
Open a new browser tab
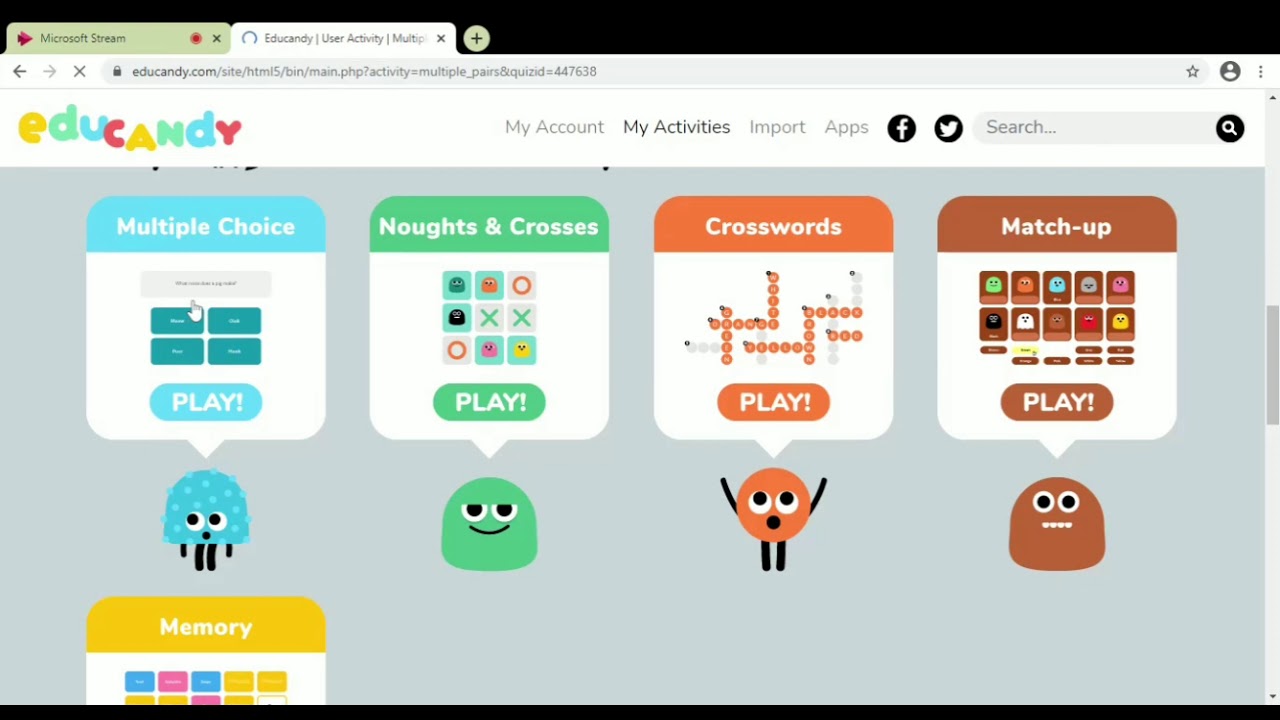(476, 38)
